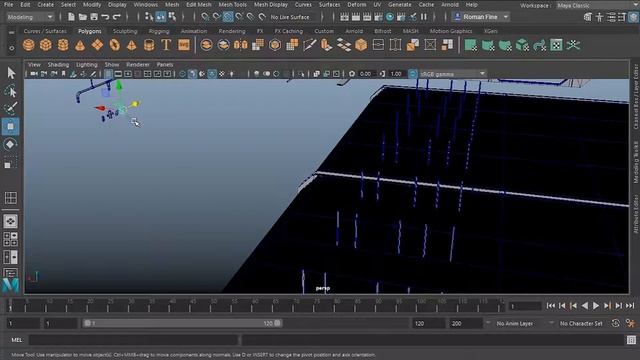This screenshot has width=640, height=360.
Task: Switch to the Sculpting shelf tab
Action: 125,31
